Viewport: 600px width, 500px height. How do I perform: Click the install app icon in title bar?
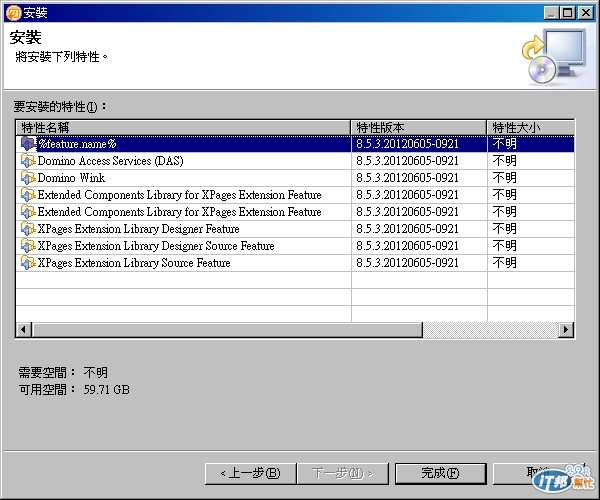(x=14, y=13)
